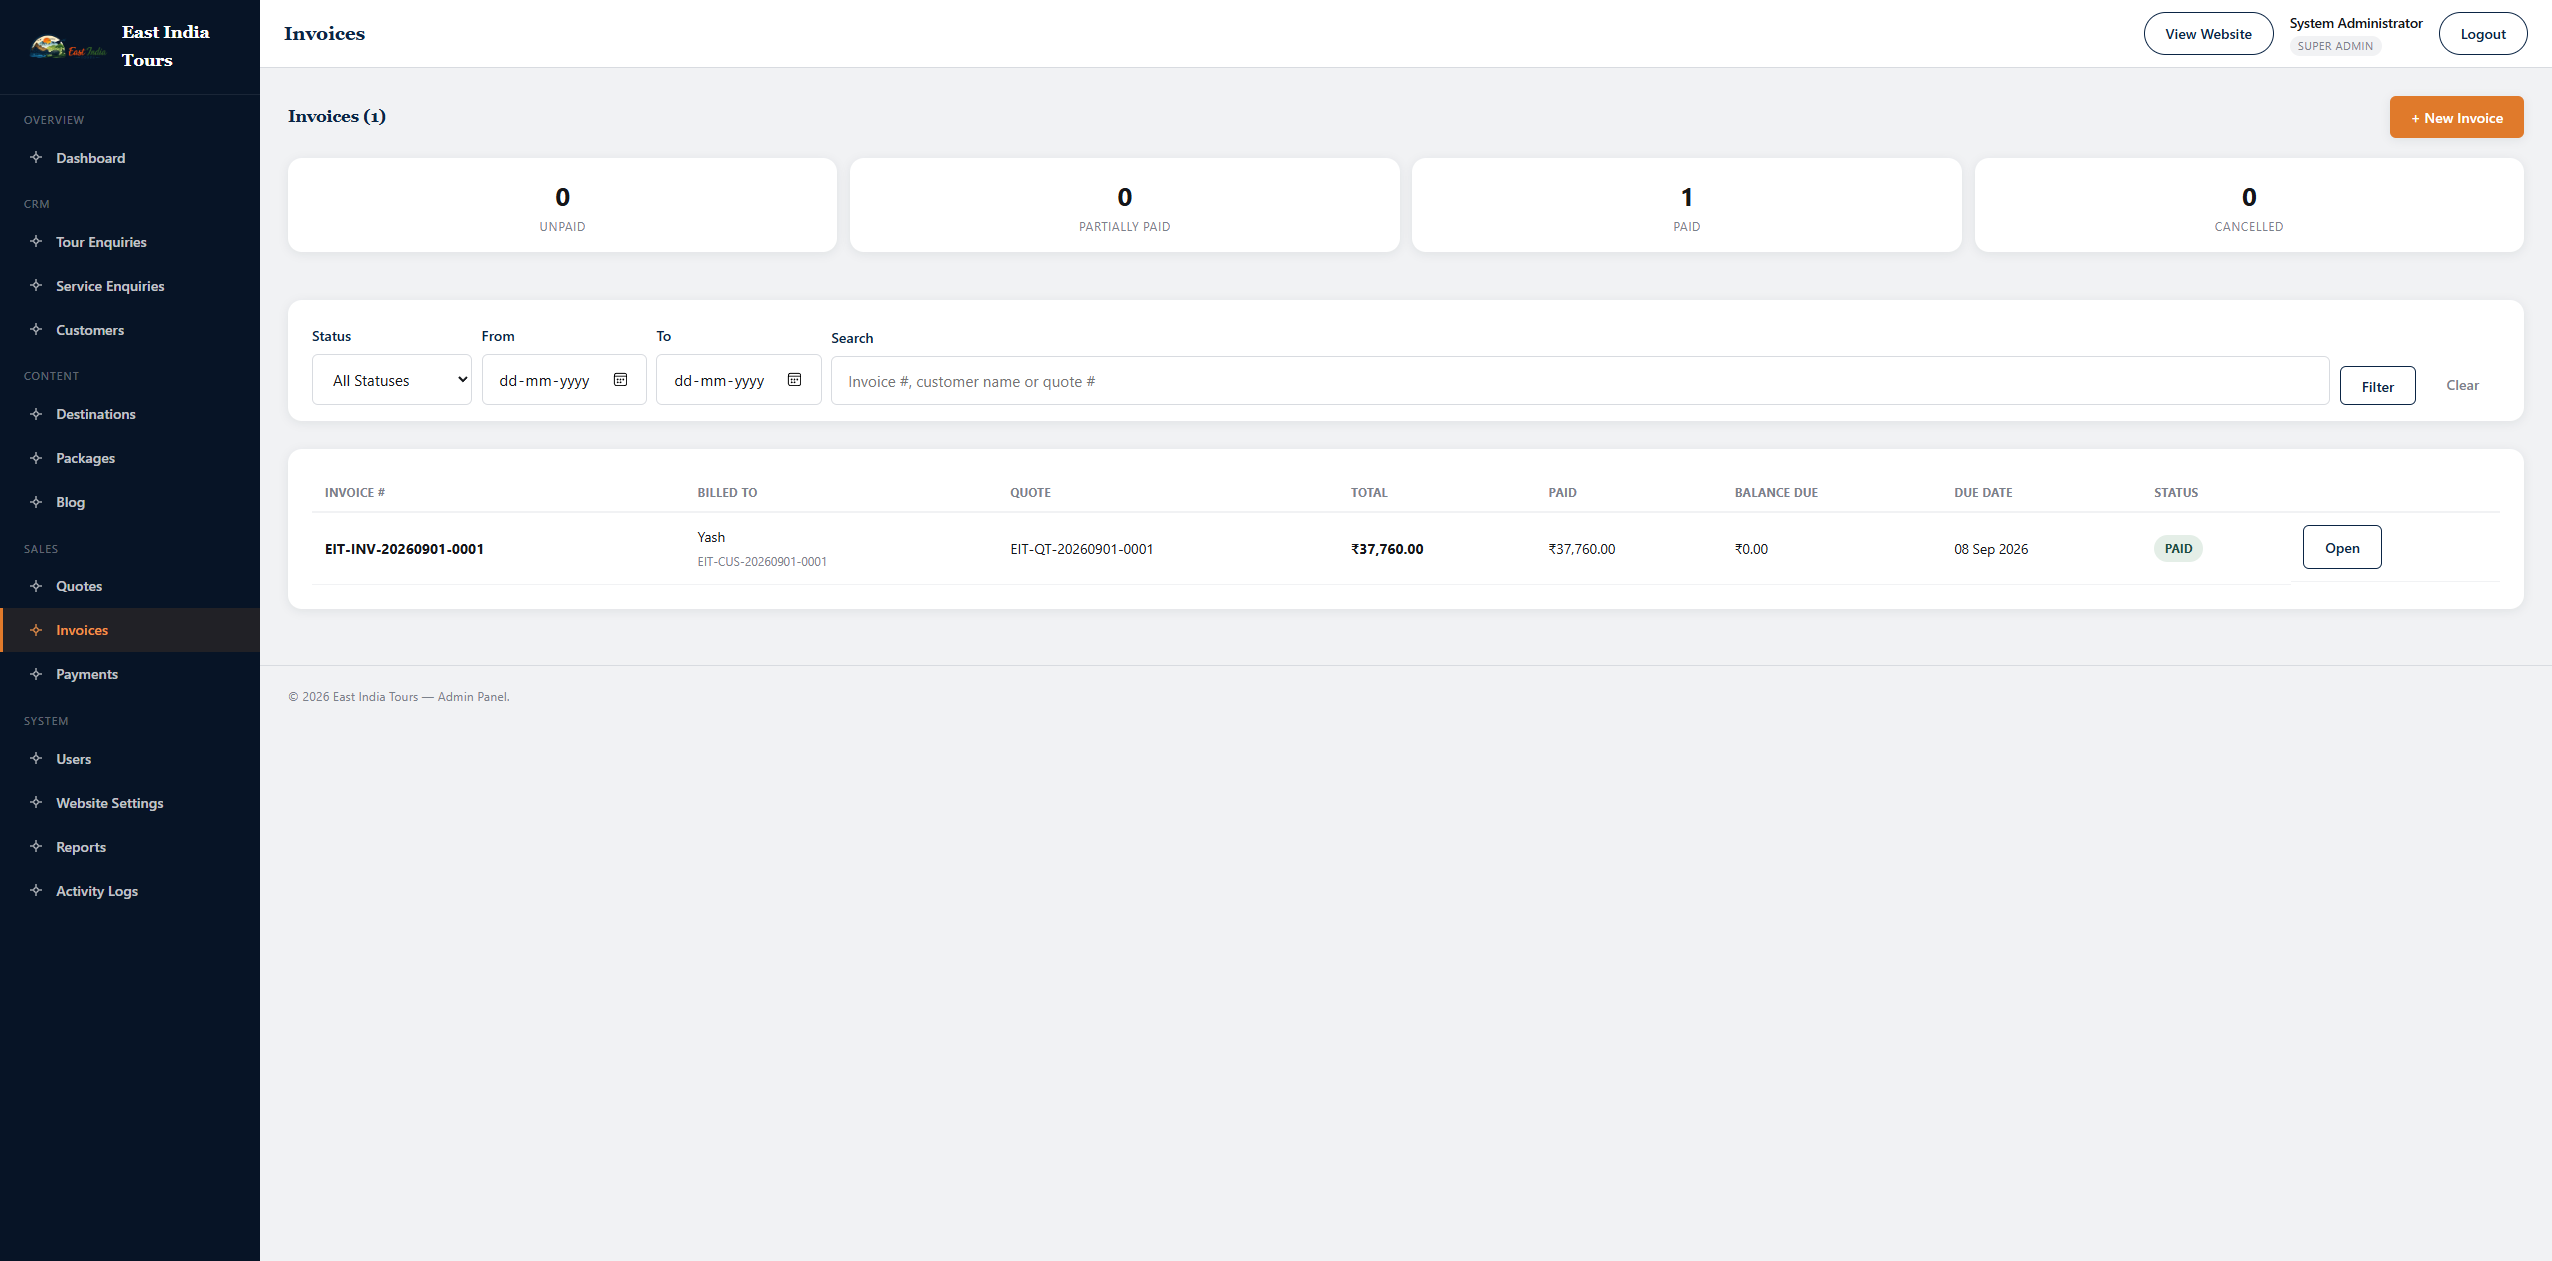The image size is (2552, 1261).
Task: Click the From date input field
Action: (x=564, y=380)
